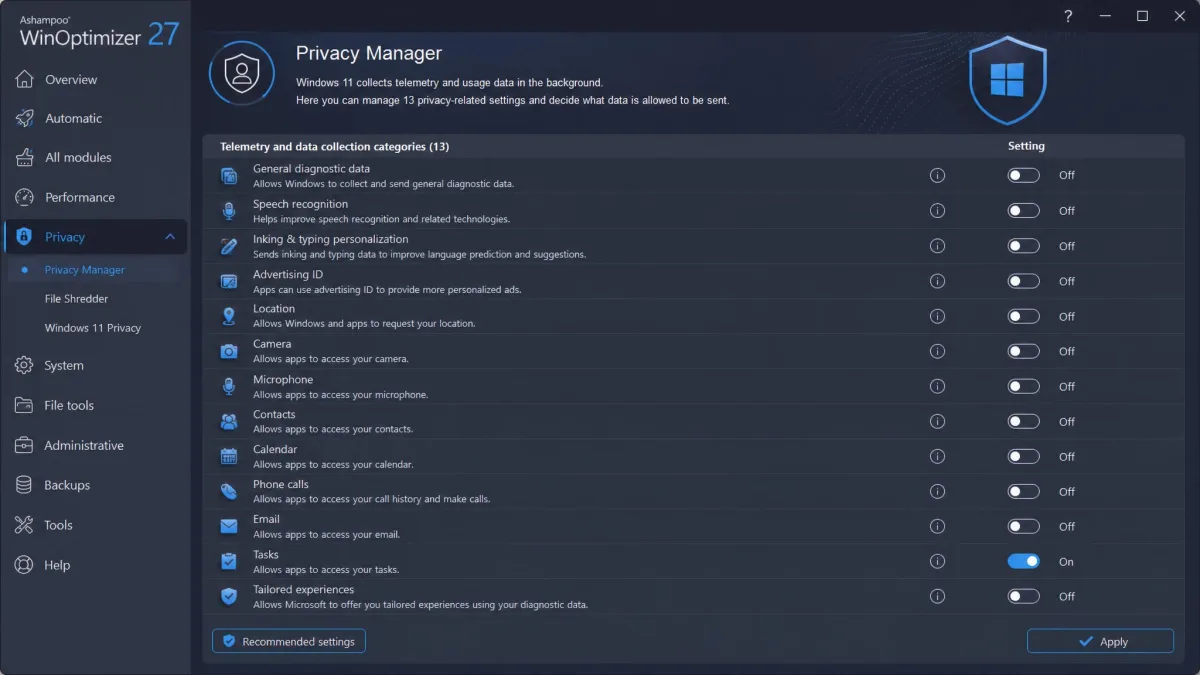Click the Phone calls handset icon

click(x=229, y=491)
